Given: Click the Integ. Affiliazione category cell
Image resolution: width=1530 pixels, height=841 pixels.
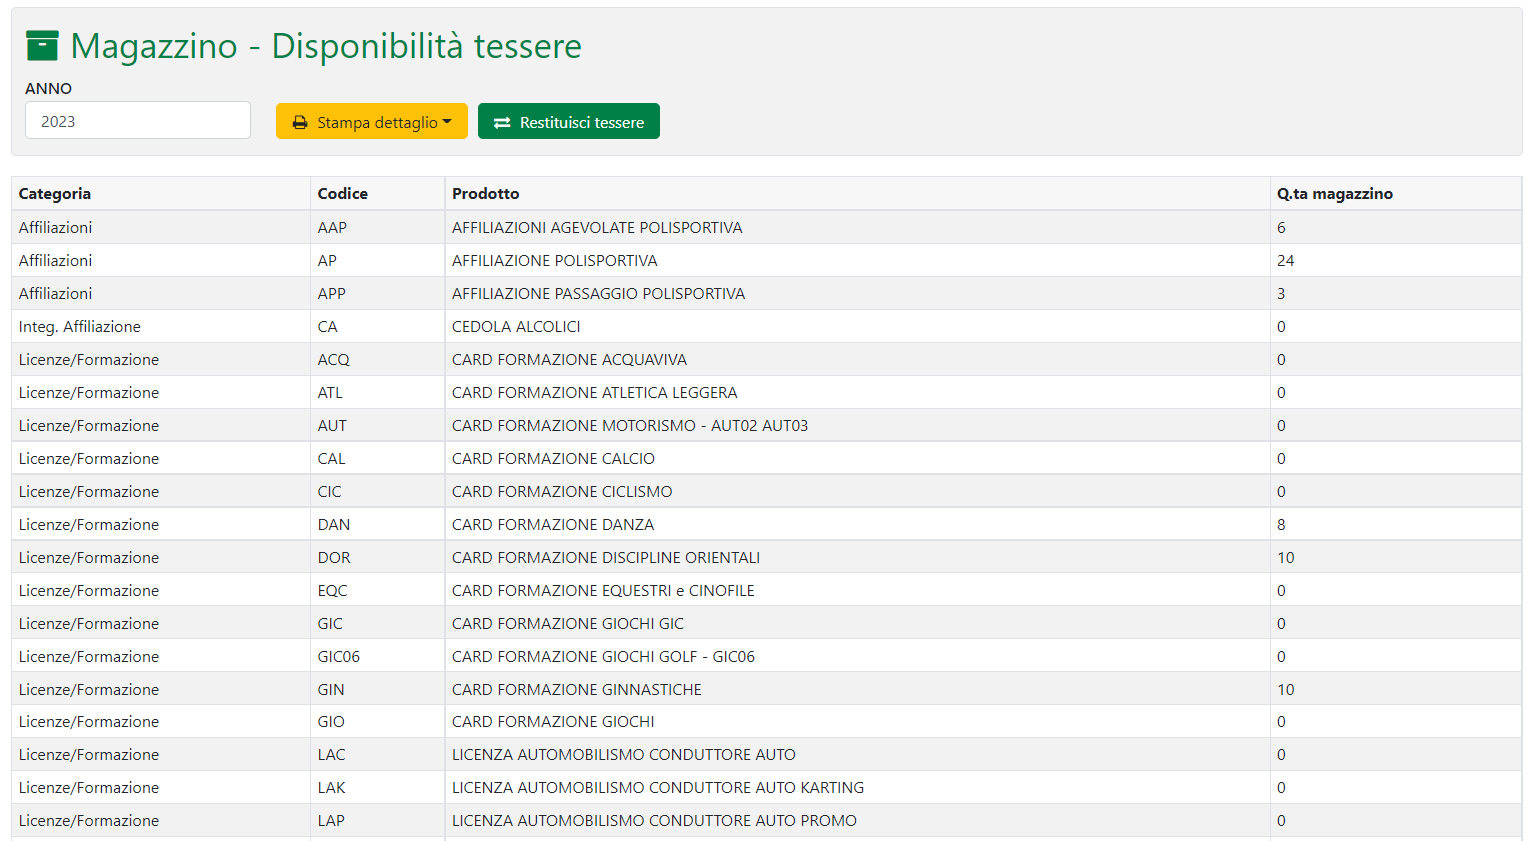Looking at the screenshot, I should pos(80,327).
